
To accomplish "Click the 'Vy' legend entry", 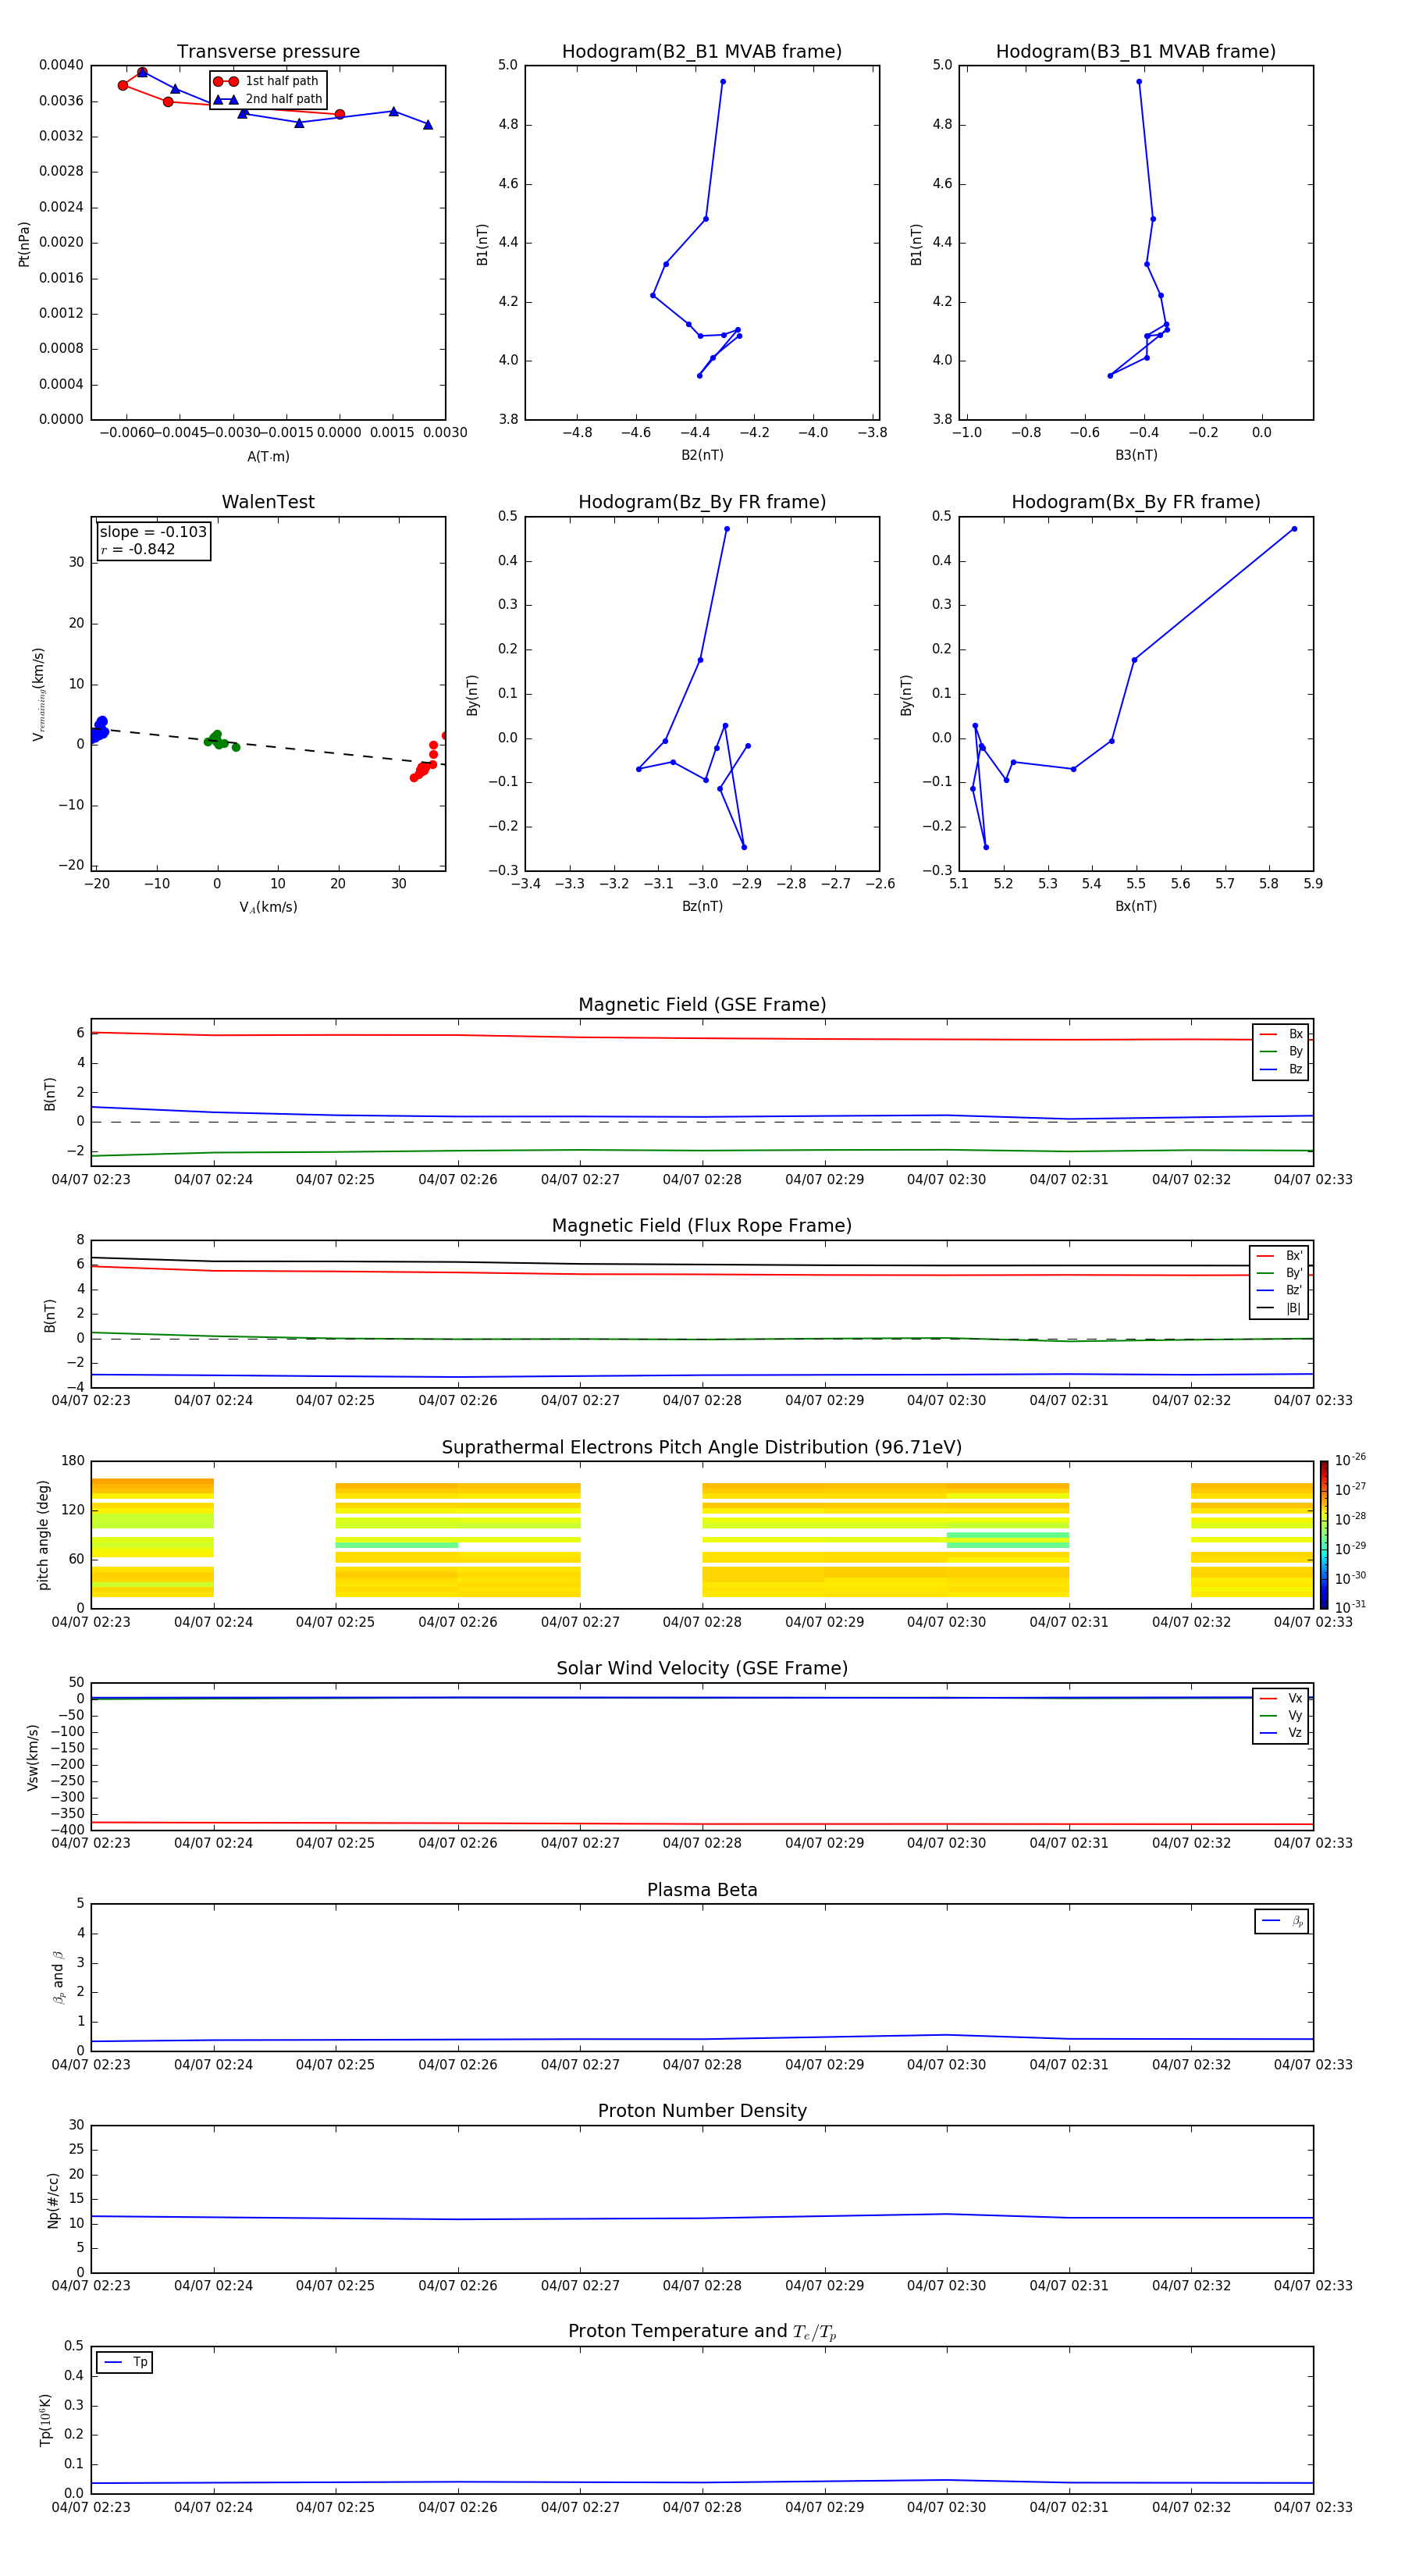I will pos(1281,1715).
